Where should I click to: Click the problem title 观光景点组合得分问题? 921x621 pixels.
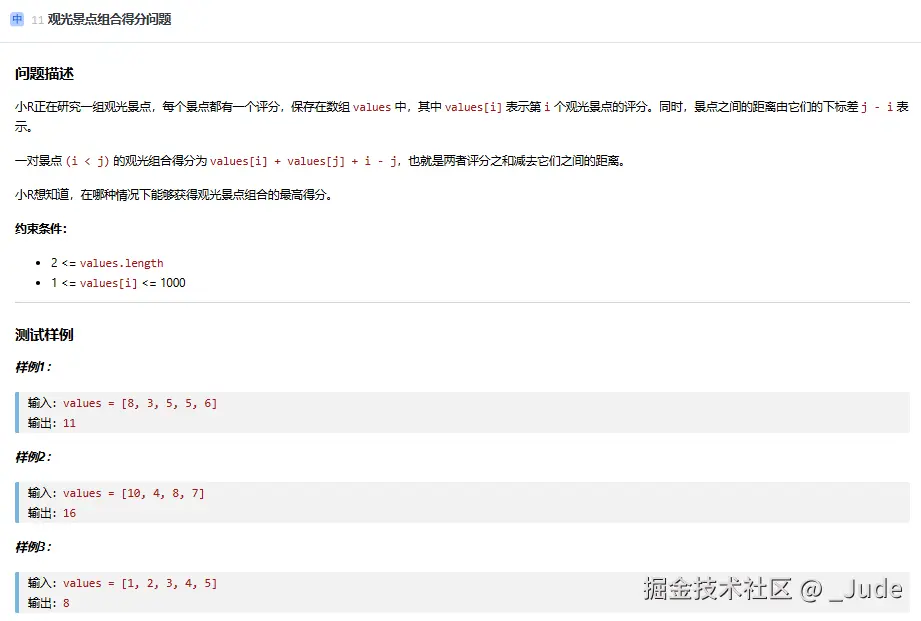[109, 19]
